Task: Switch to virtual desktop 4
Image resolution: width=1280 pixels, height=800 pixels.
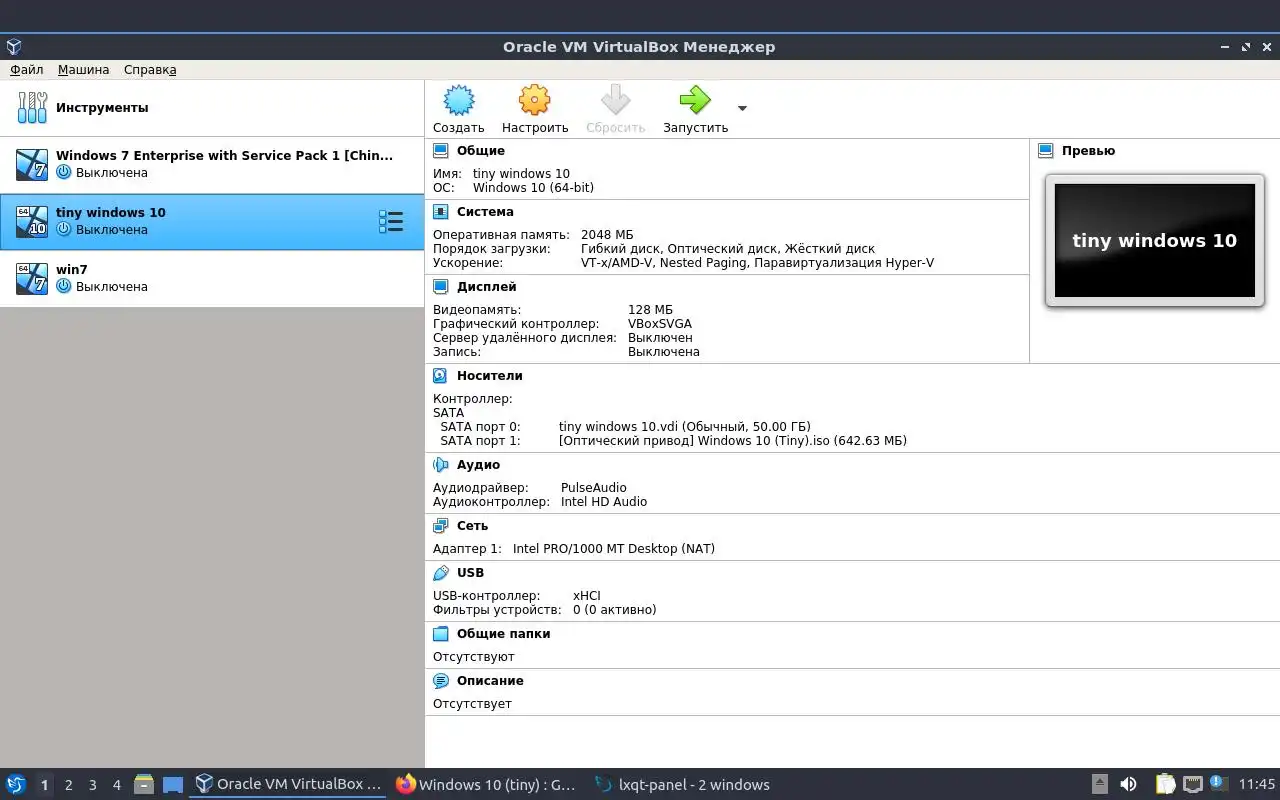Action: click(x=116, y=786)
